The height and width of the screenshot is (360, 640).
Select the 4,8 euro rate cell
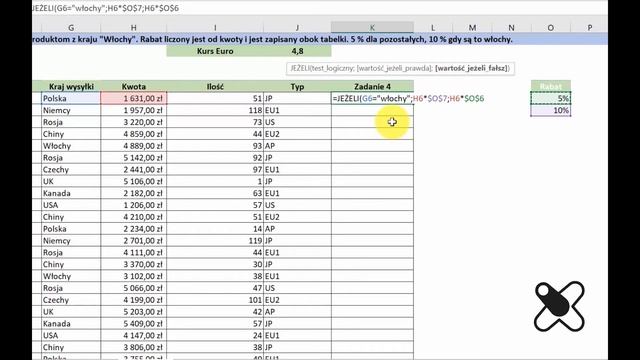point(298,51)
